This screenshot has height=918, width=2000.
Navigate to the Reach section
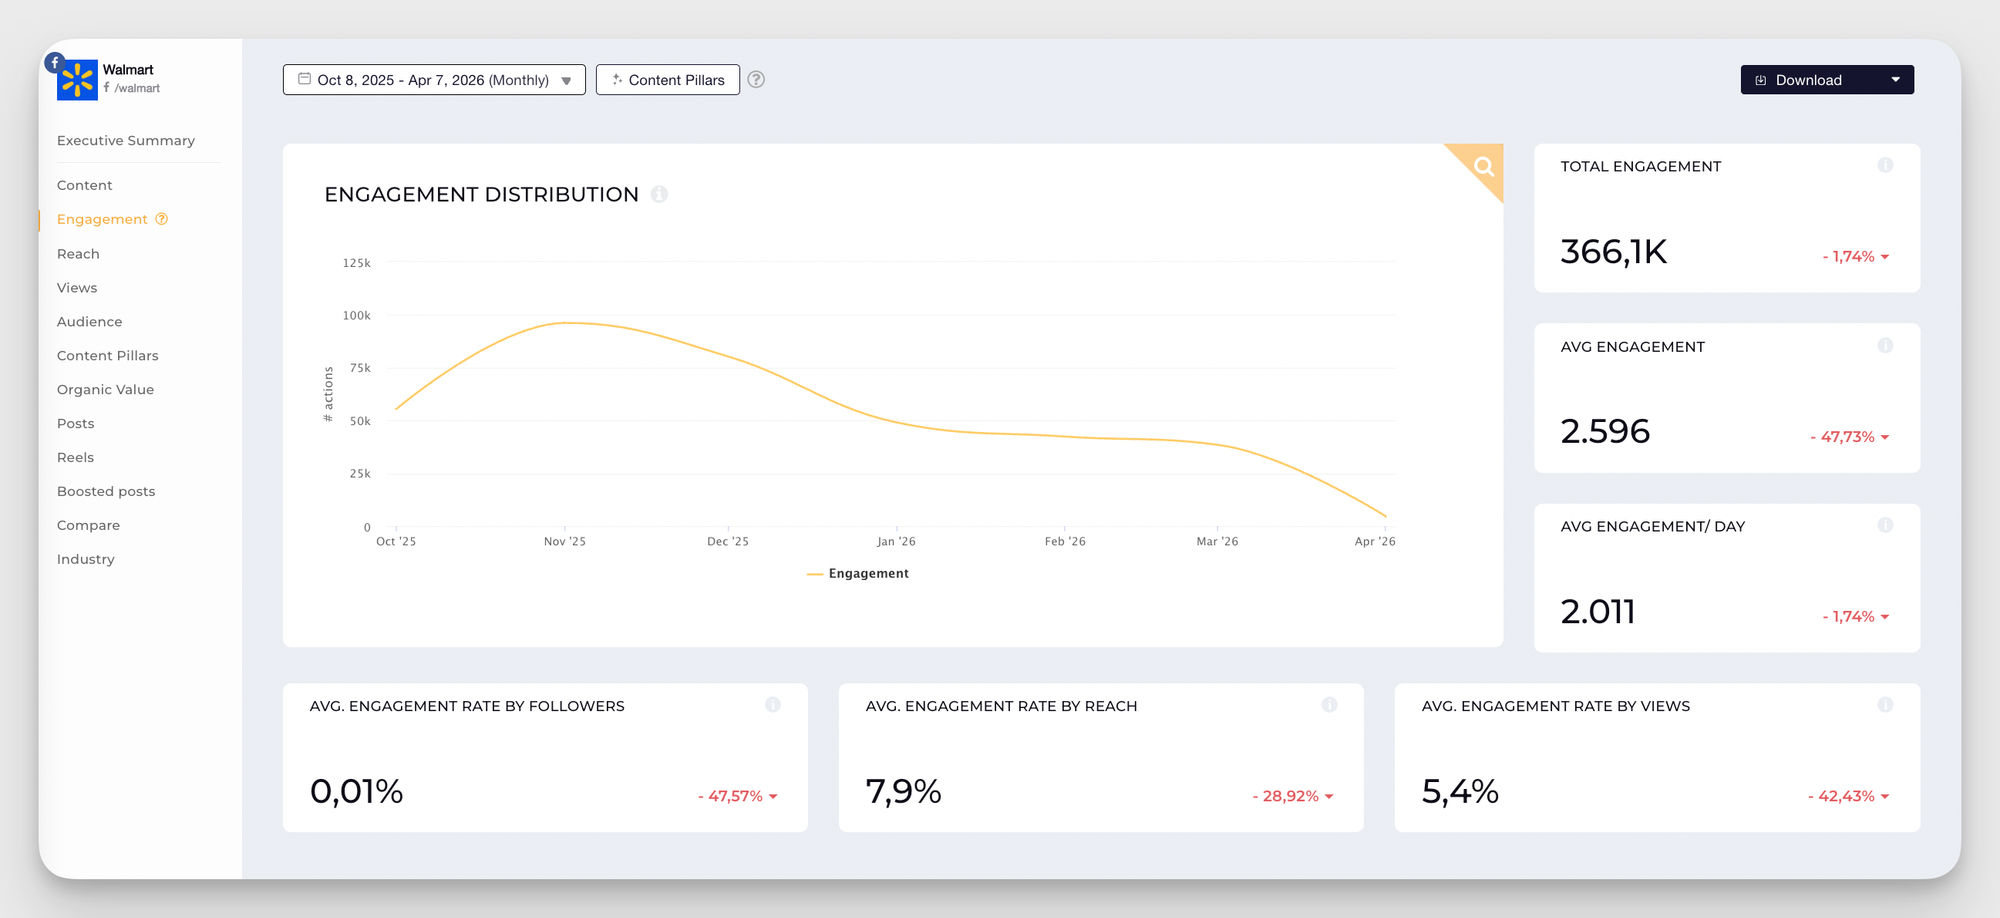click(78, 253)
